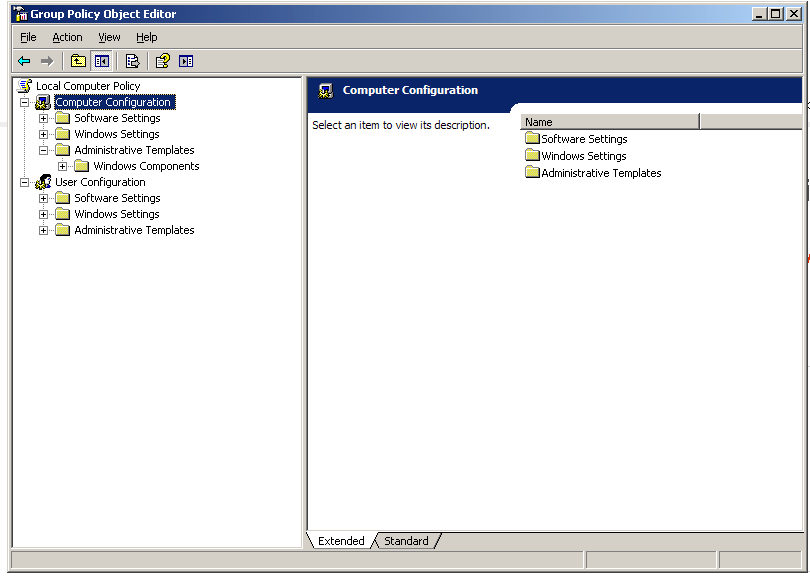Toggle the Show/Hide Console Tree icon

point(101,61)
